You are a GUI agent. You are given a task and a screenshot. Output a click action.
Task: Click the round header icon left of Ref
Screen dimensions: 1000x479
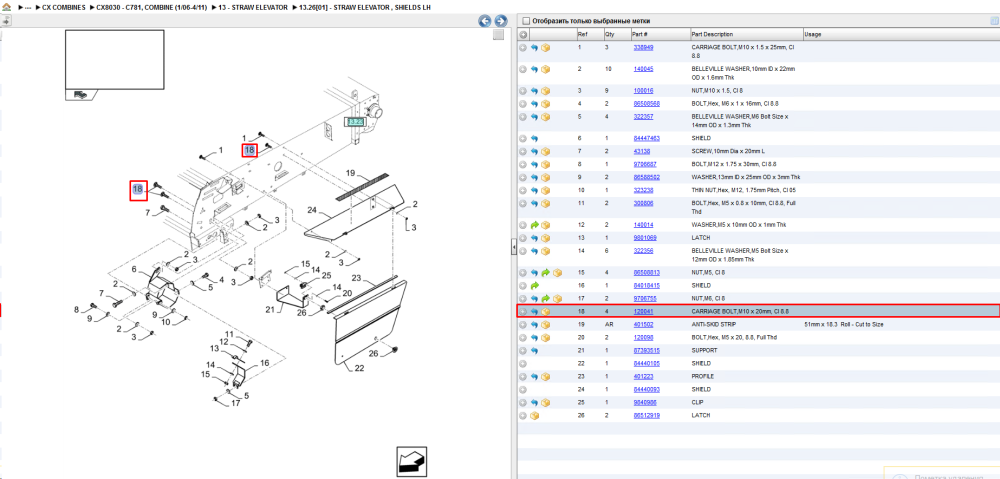click(x=523, y=34)
